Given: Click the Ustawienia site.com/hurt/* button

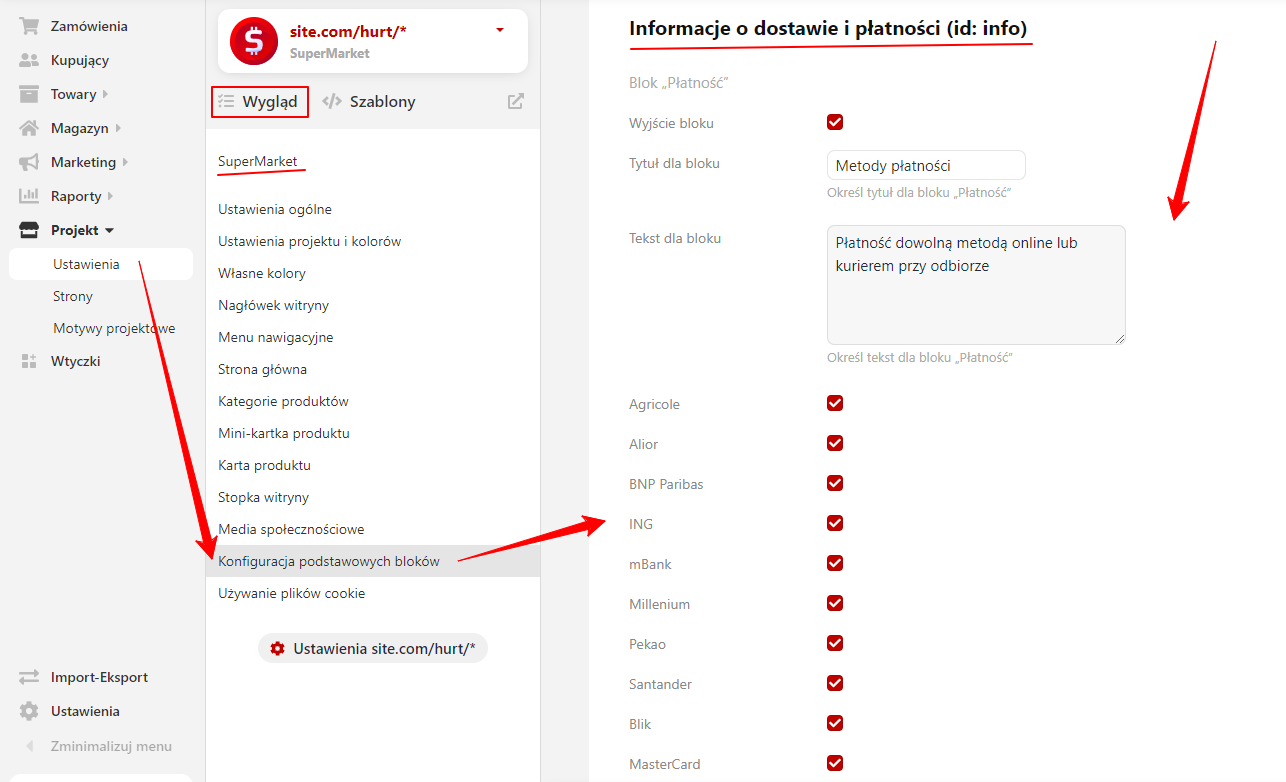Looking at the screenshot, I should [x=373, y=648].
